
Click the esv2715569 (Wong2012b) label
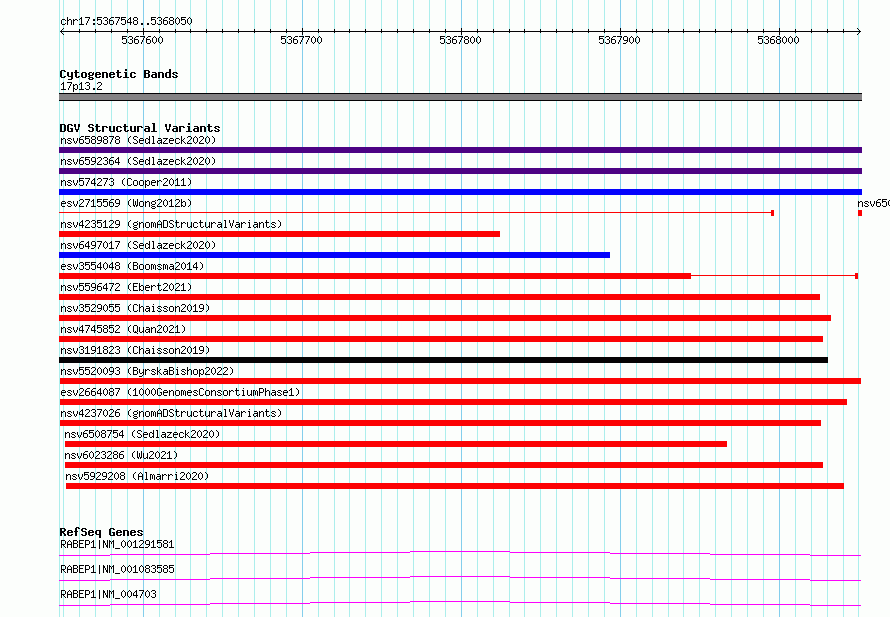pyautogui.click(x=126, y=203)
